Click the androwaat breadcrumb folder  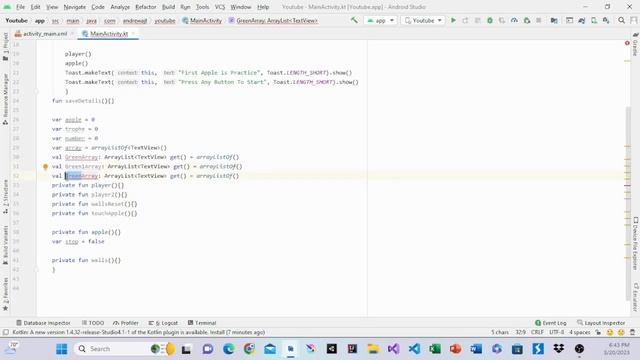[135, 20]
